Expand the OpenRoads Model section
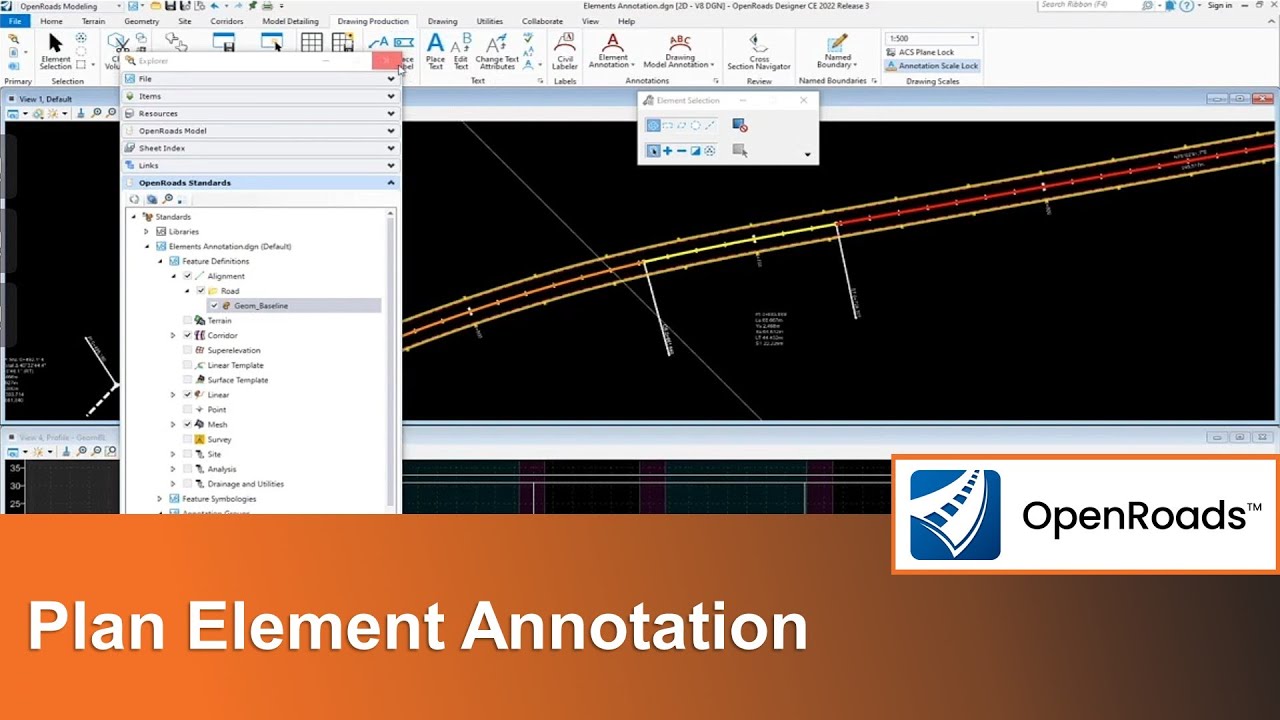Screen dimensions: 1280x720 (x=260, y=131)
